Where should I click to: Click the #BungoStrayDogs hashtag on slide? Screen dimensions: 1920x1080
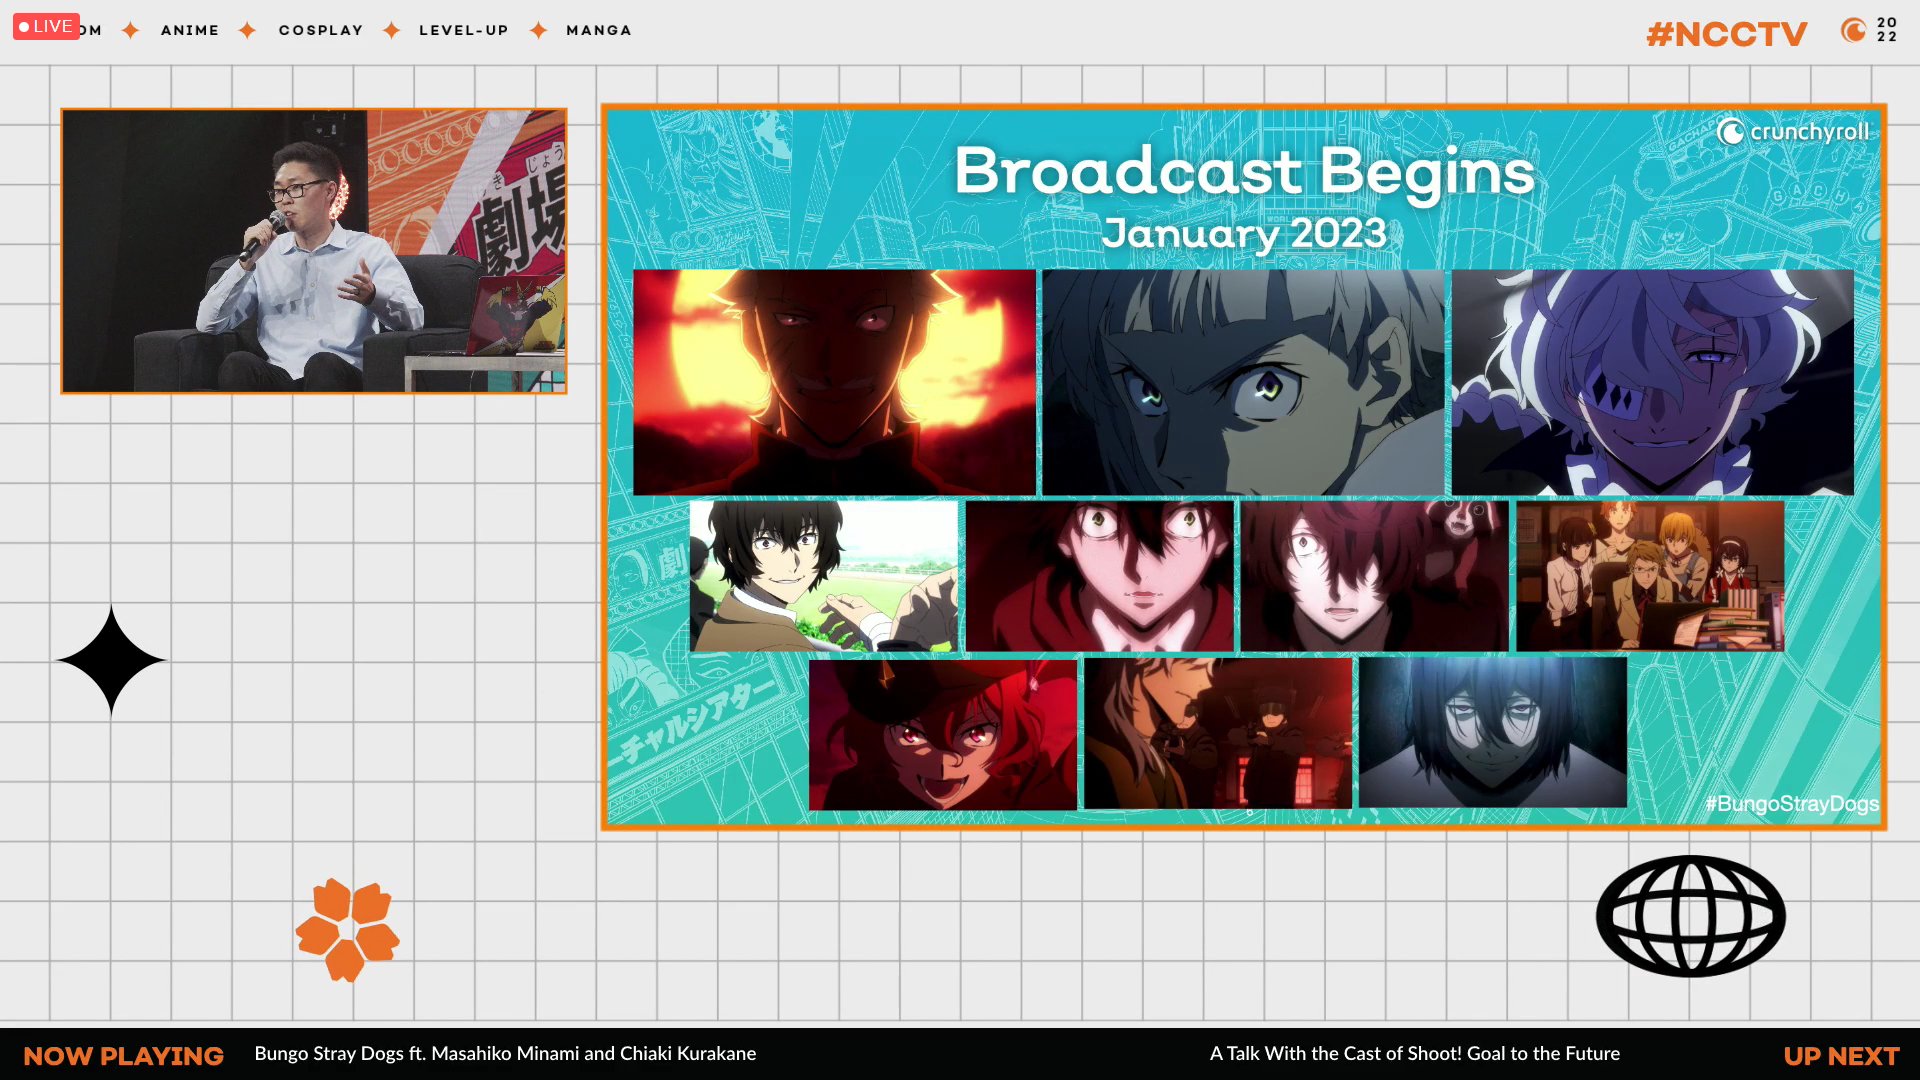coord(1791,804)
